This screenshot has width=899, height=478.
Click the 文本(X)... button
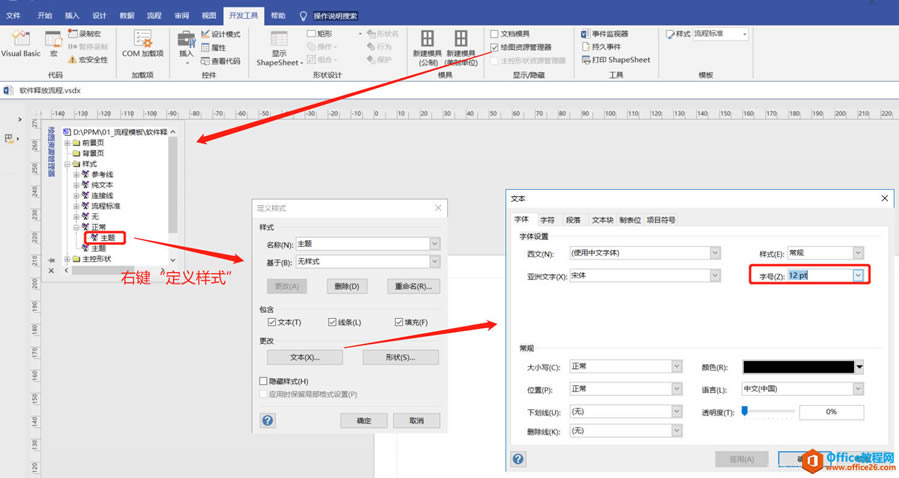point(304,357)
